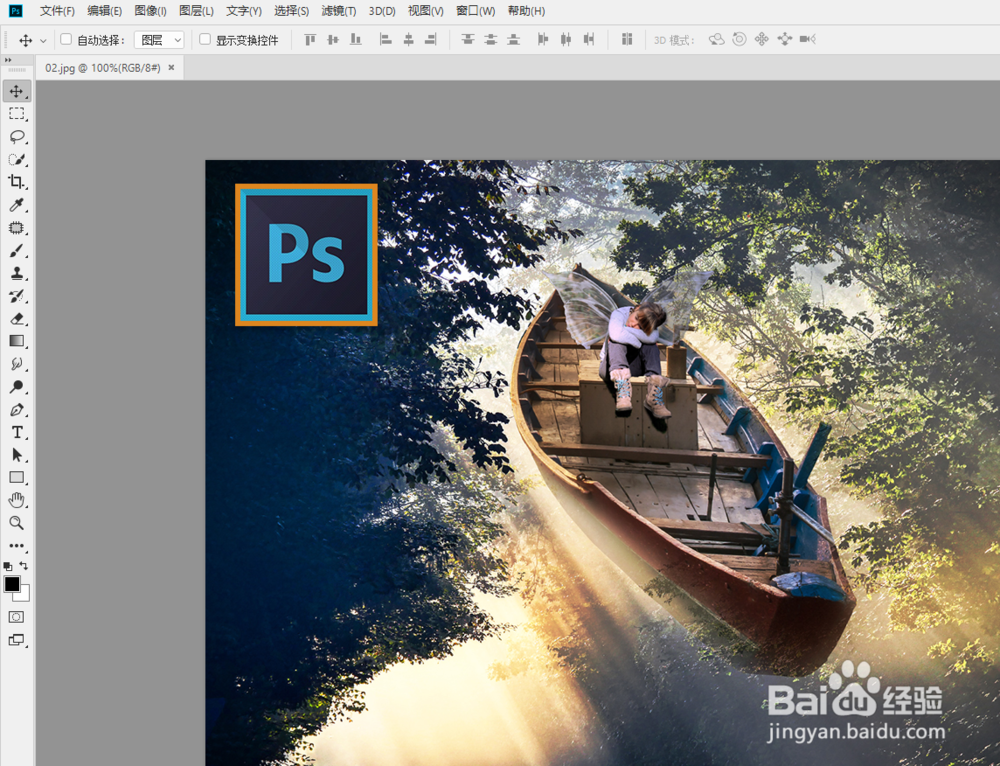Select the Zoom tool
The image size is (1000, 766).
pos(17,524)
